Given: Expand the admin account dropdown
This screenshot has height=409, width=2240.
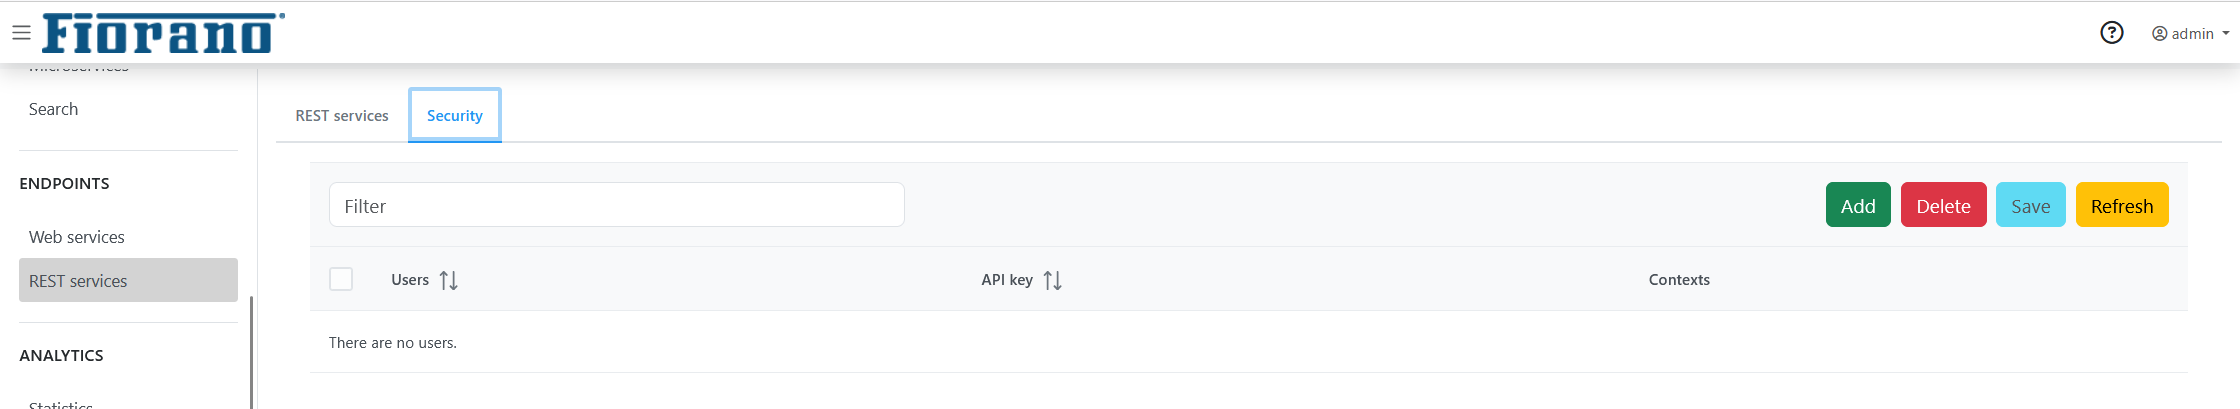Looking at the screenshot, I should (x=2191, y=34).
